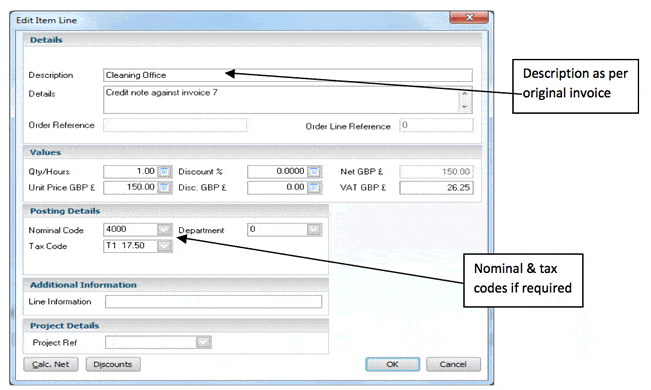
Task: Click into the Line Information field
Action: click(x=213, y=302)
